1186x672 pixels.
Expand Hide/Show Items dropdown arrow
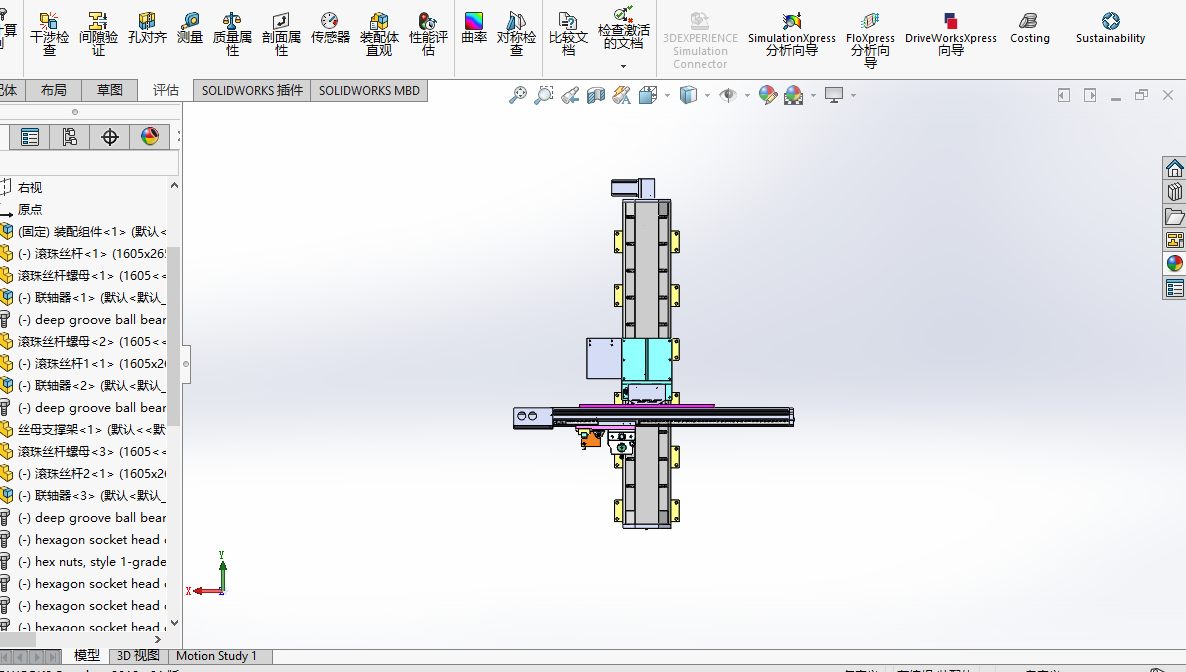[x=747, y=95]
